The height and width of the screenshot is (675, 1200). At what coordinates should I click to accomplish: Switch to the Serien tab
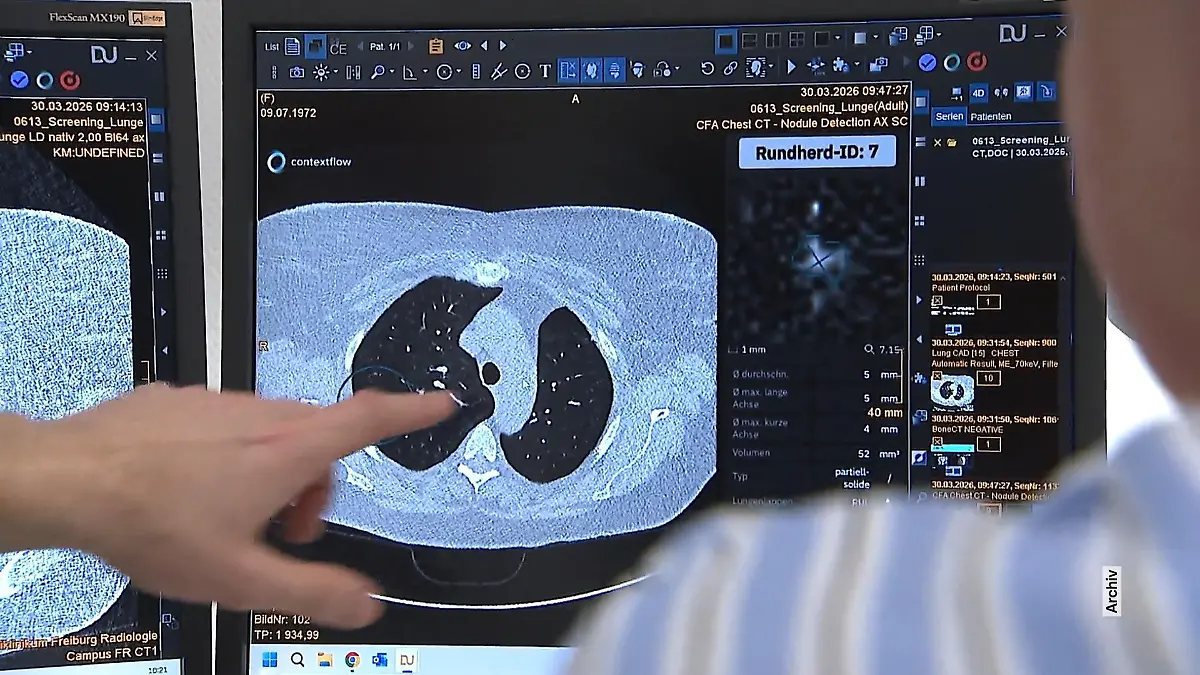click(x=949, y=117)
